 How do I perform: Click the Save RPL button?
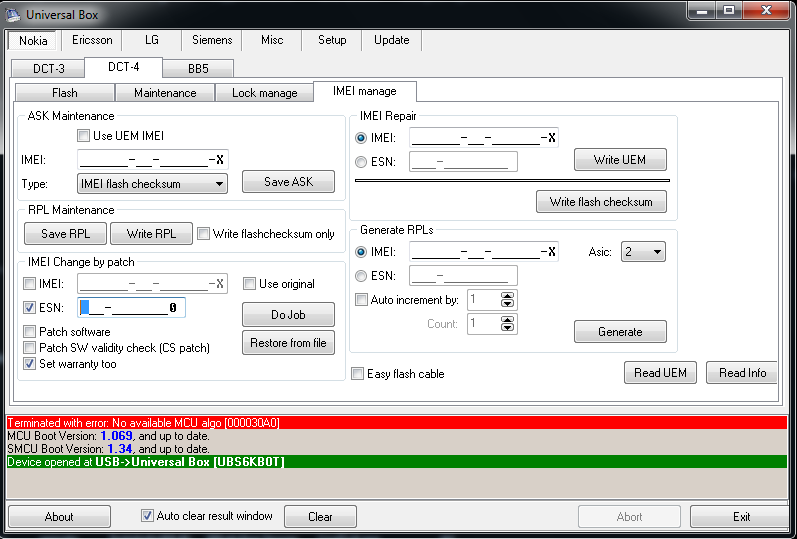coord(66,233)
